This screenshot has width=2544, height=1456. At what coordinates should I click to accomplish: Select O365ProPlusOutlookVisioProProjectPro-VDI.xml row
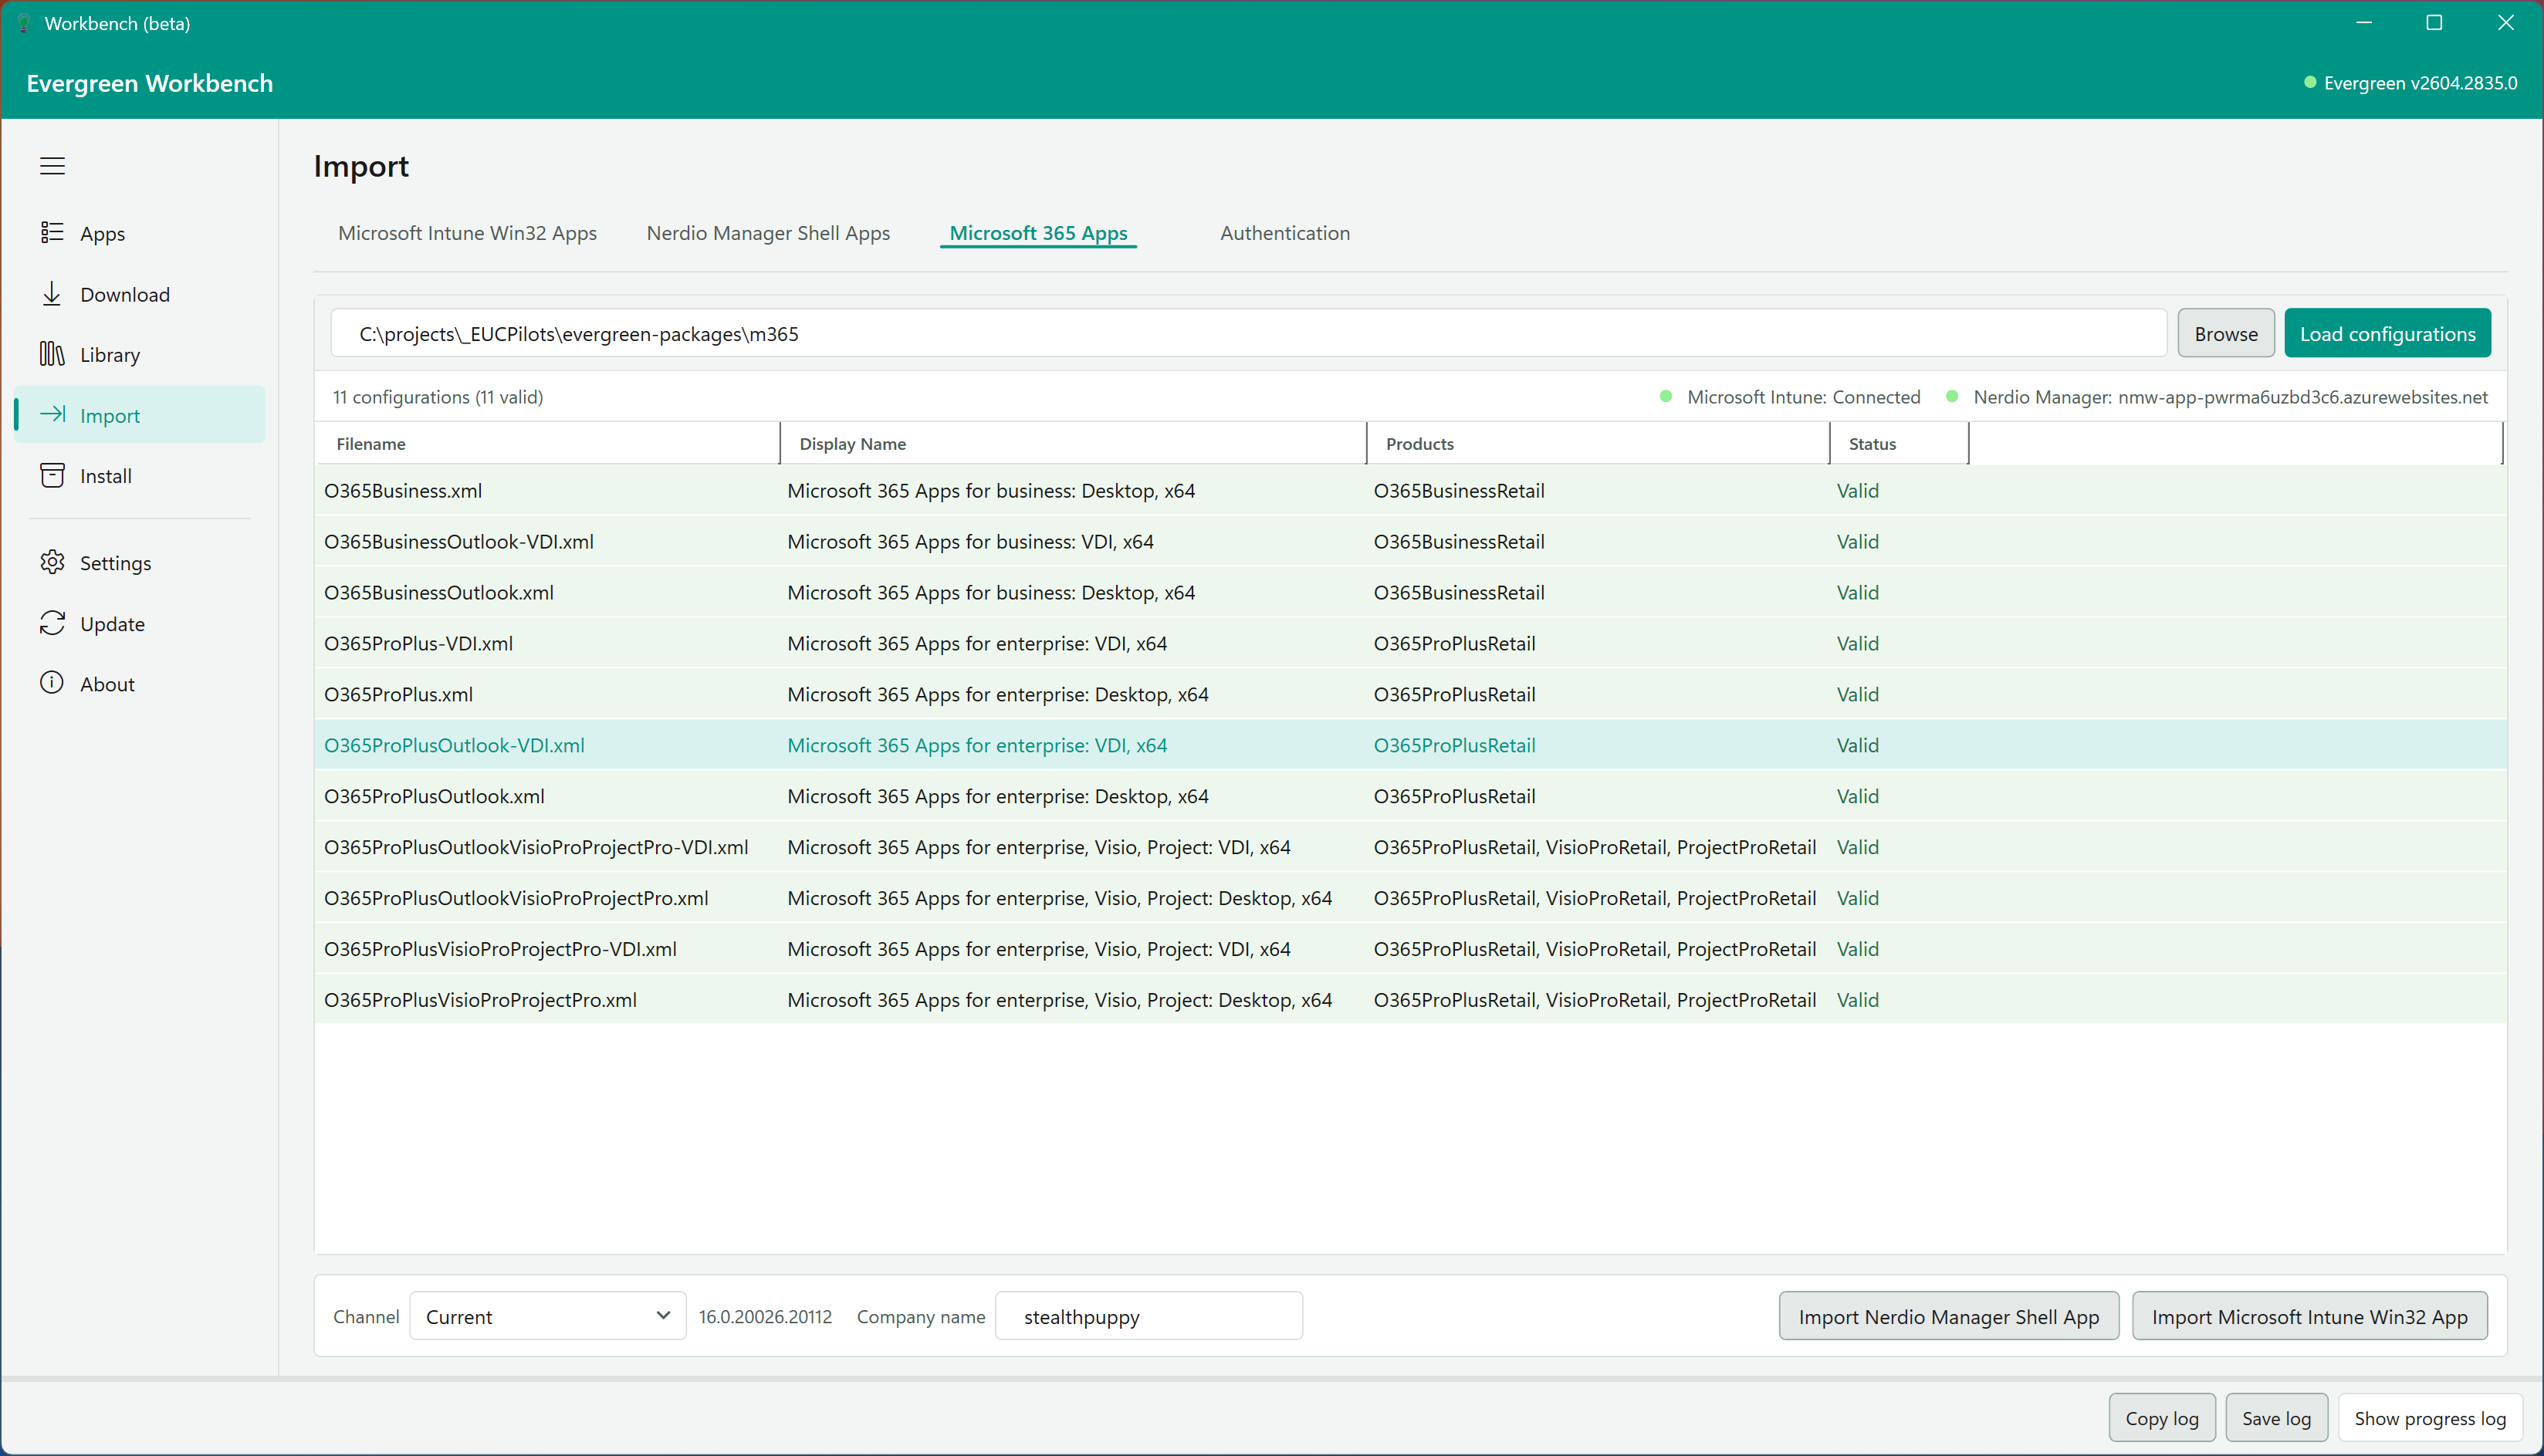[1410, 847]
